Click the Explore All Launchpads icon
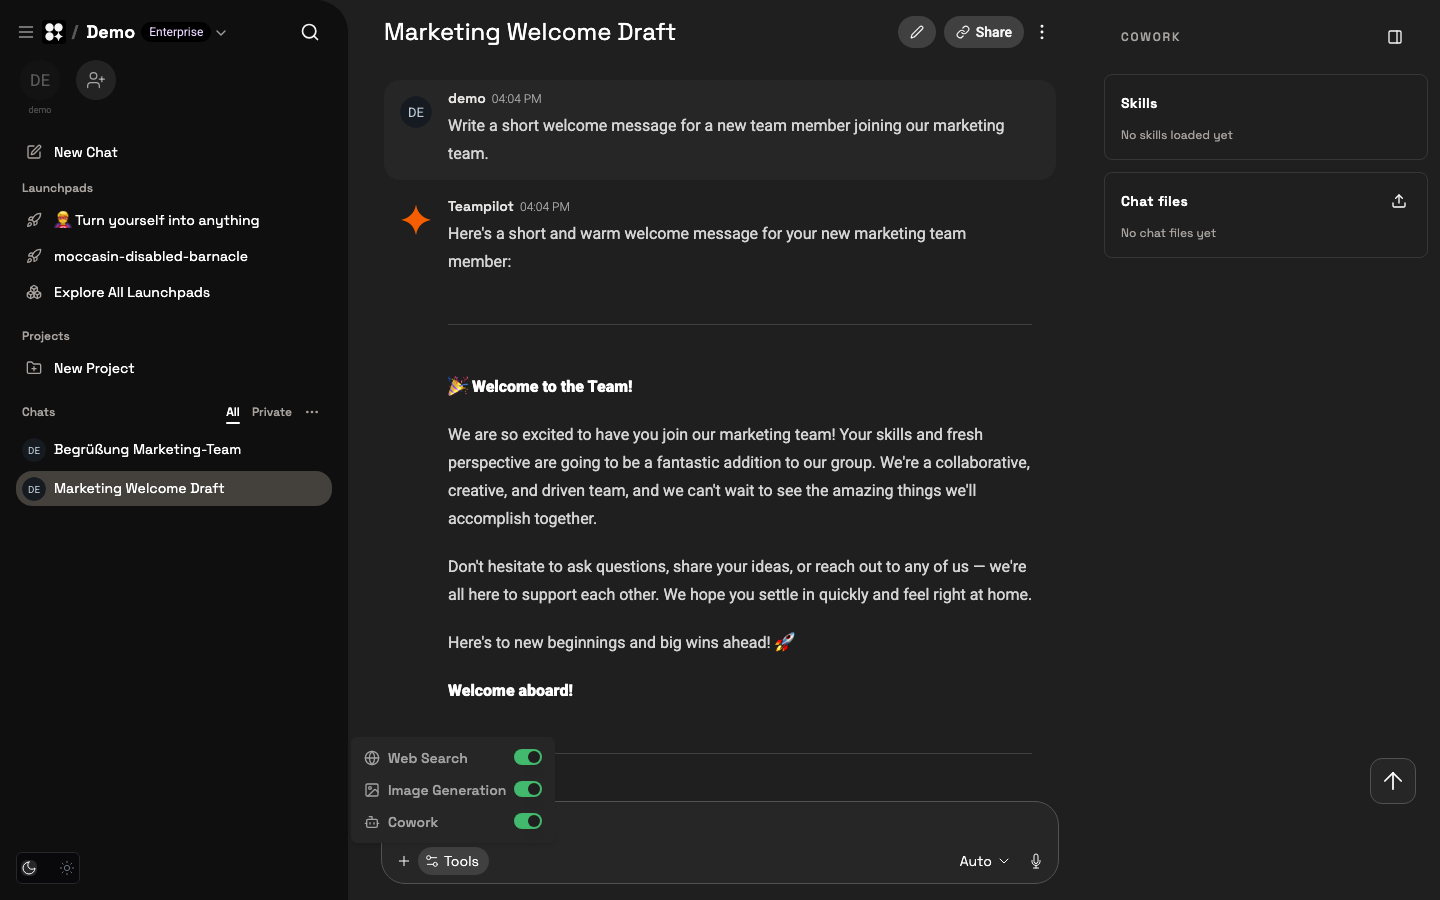 click(34, 292)
